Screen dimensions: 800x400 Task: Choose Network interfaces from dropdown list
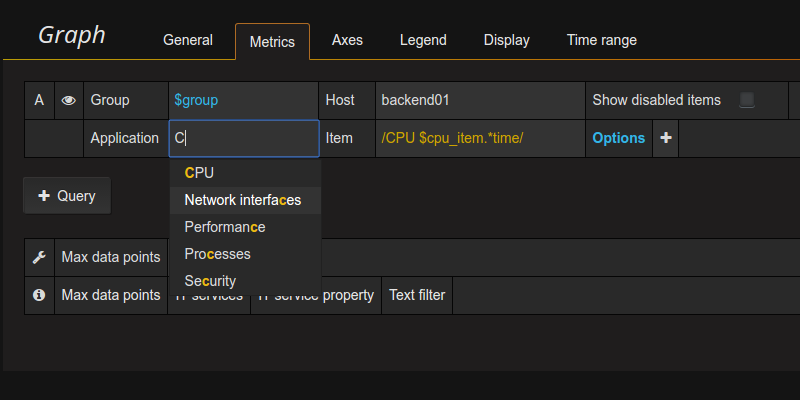pos(242,200)
